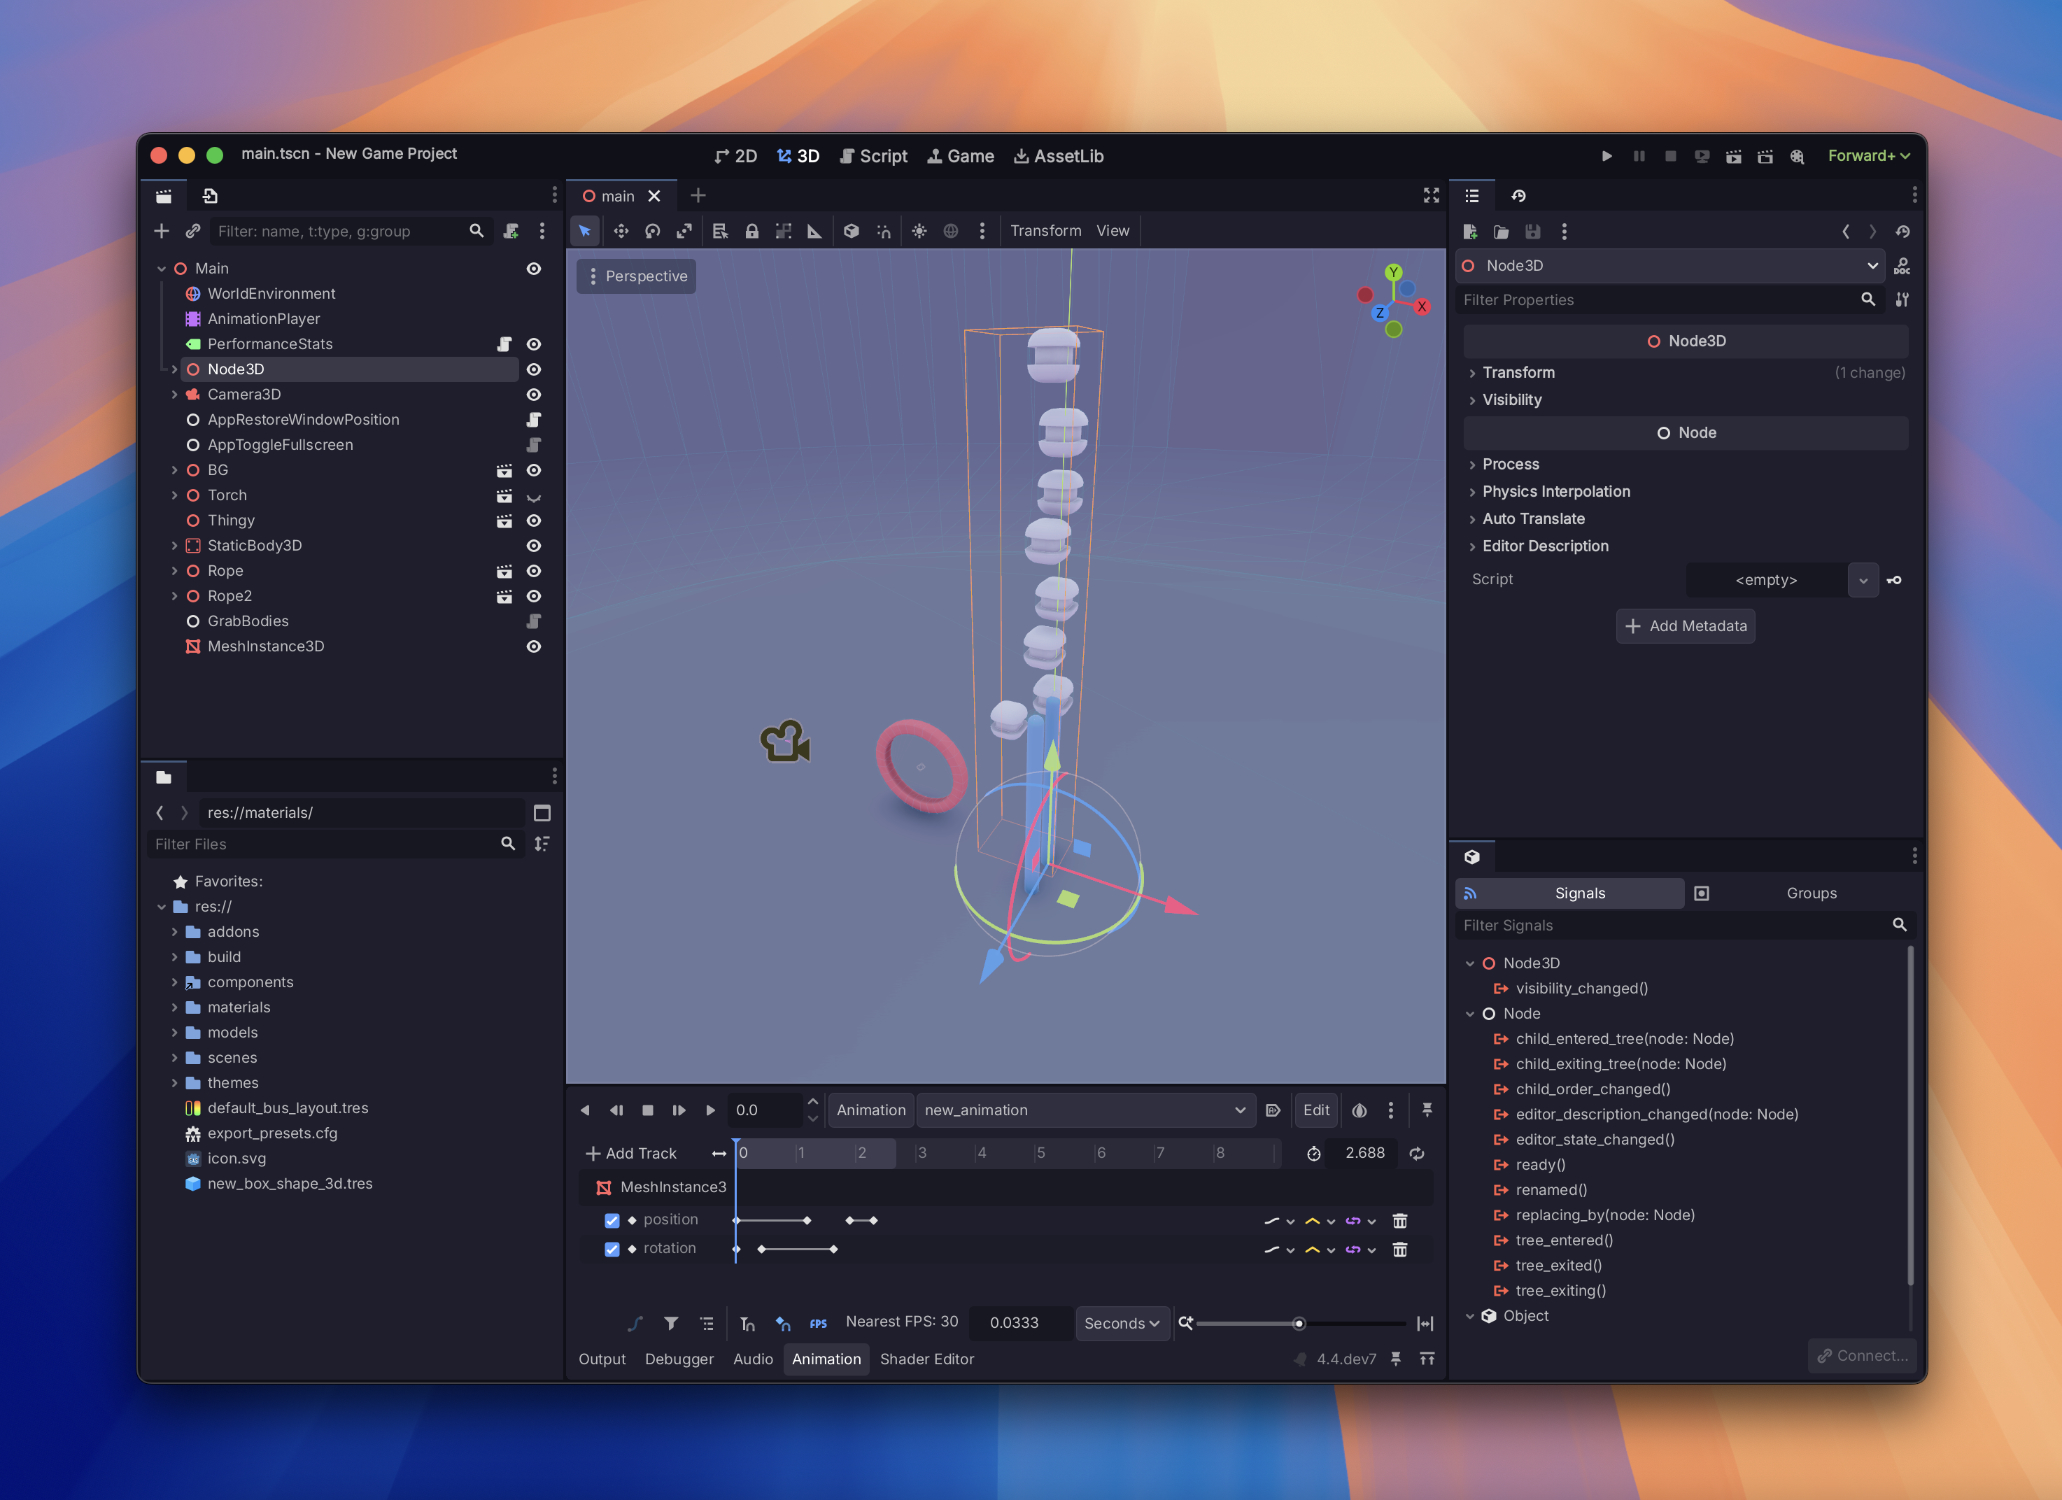Adjust the timeline zoom slider
This screenshot has width=2062, height=1500.
coord(1298,1323)
